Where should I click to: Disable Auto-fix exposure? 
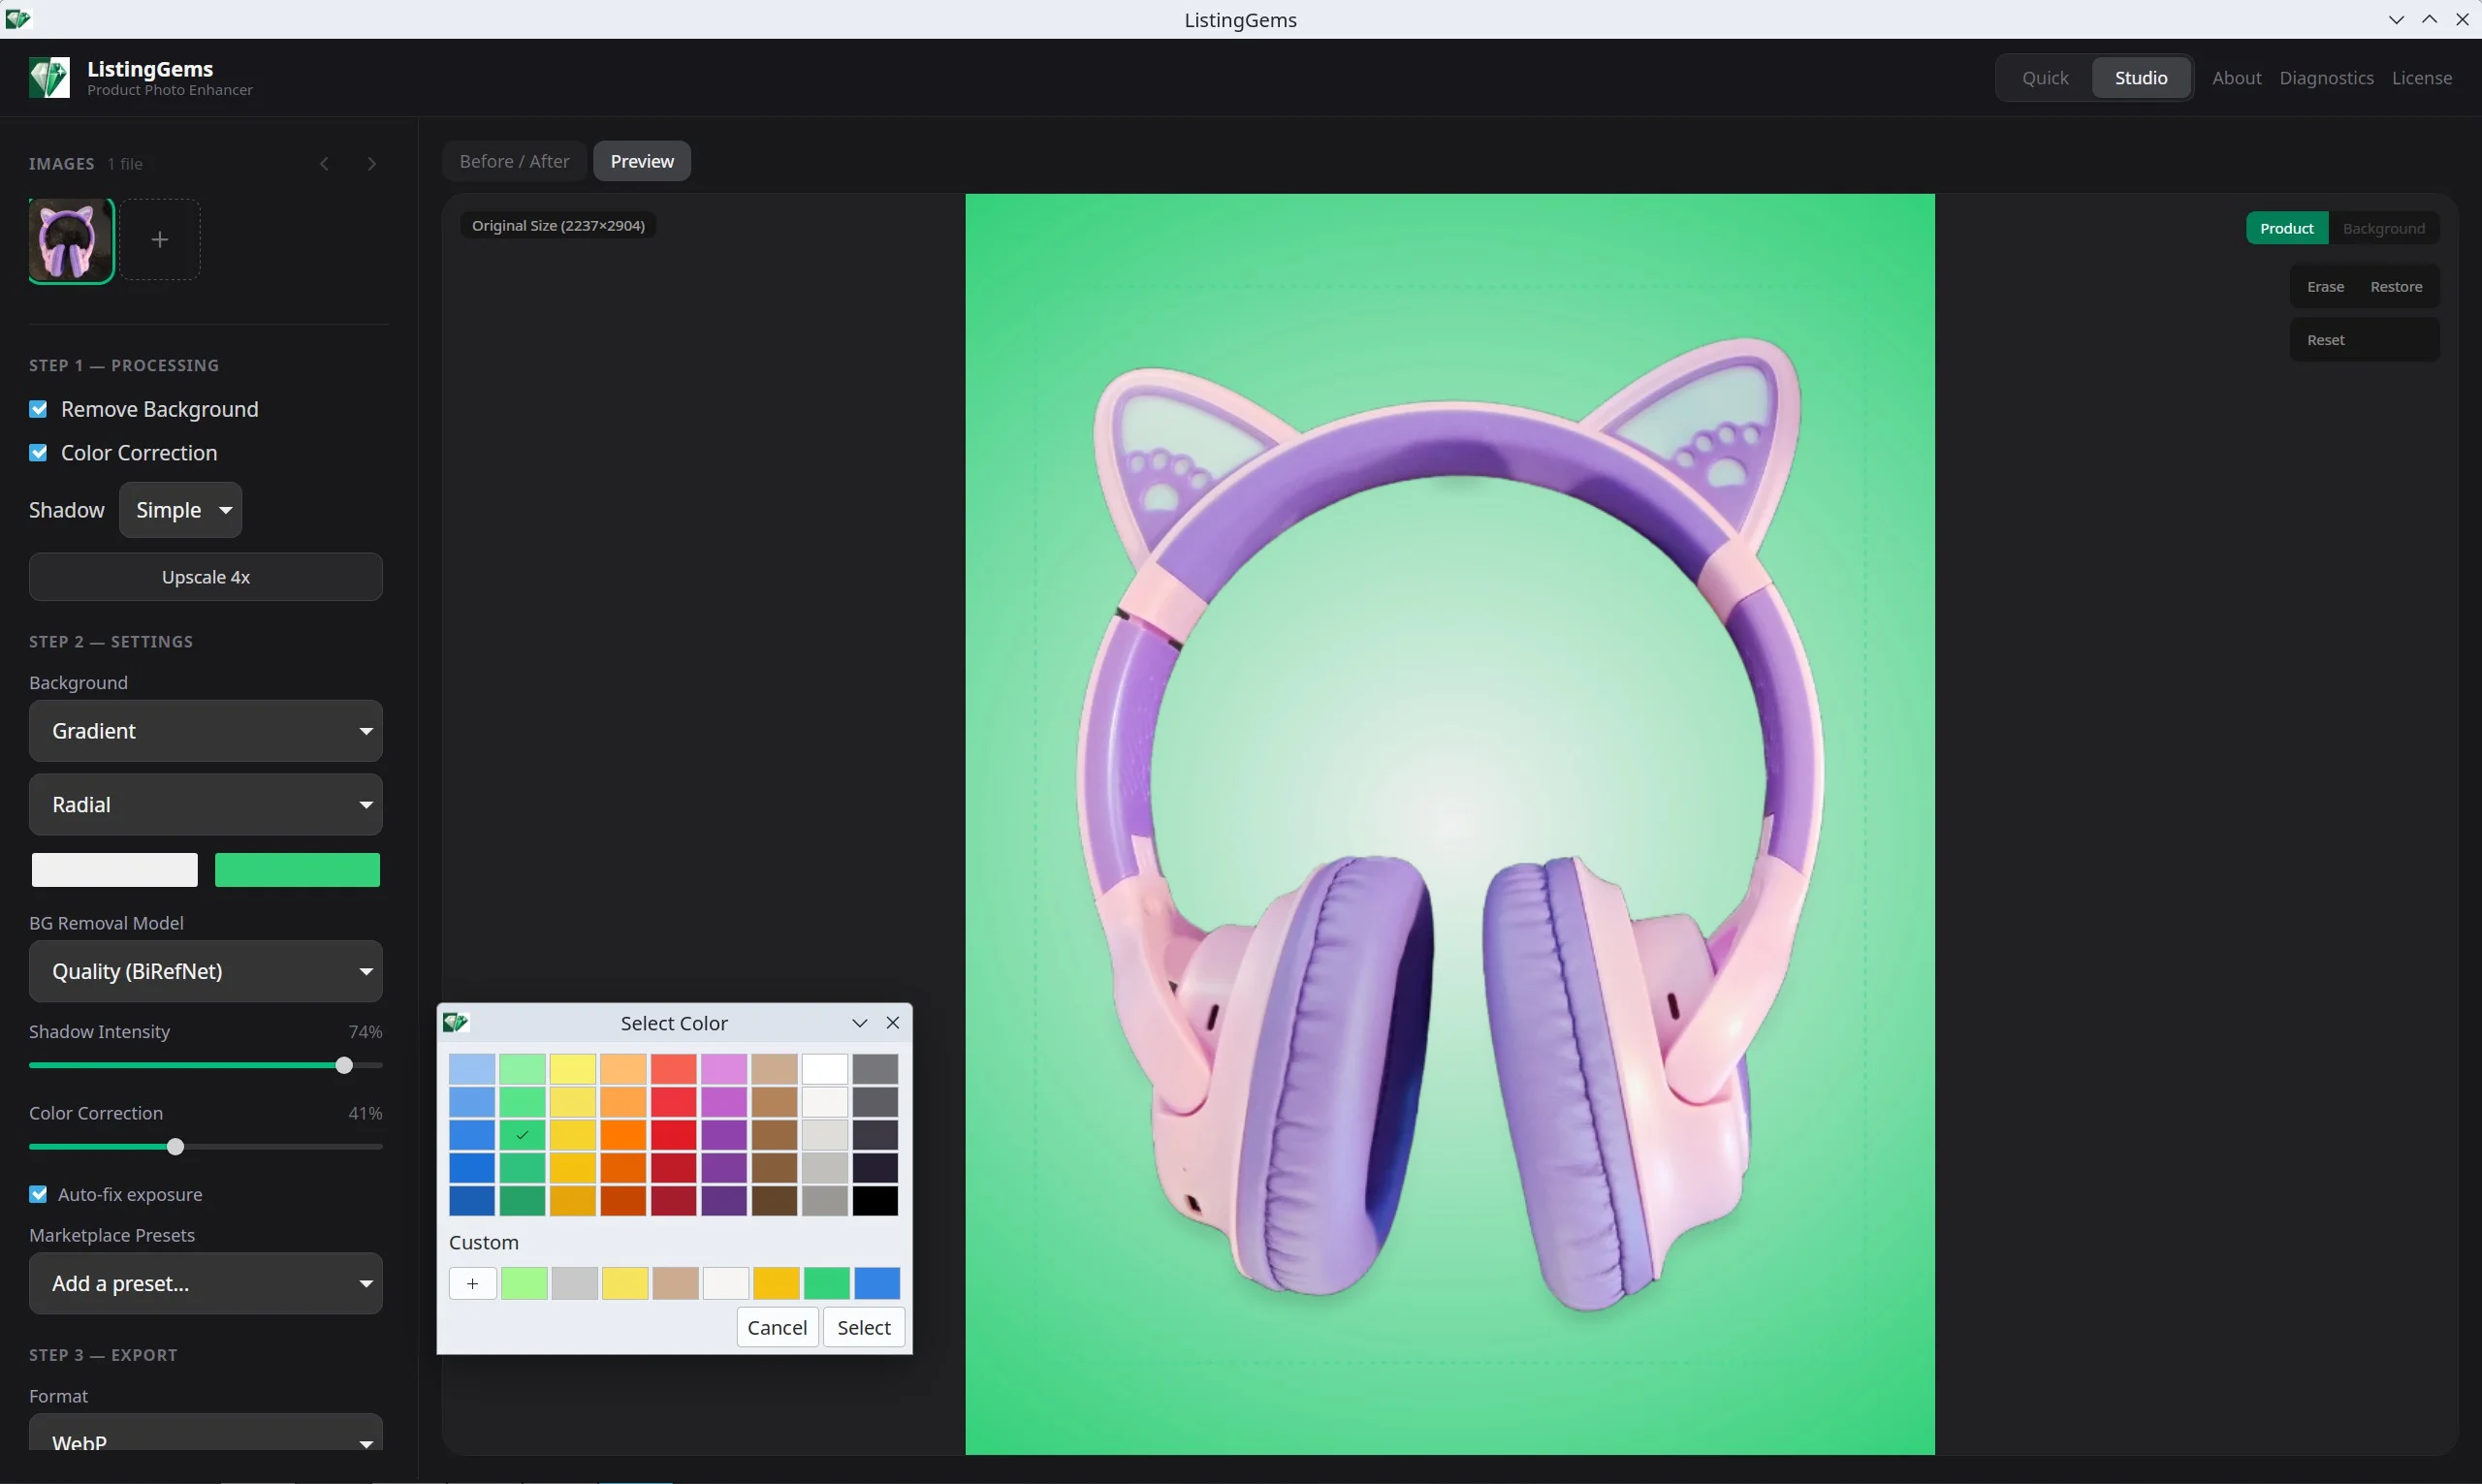(39, 1194)
